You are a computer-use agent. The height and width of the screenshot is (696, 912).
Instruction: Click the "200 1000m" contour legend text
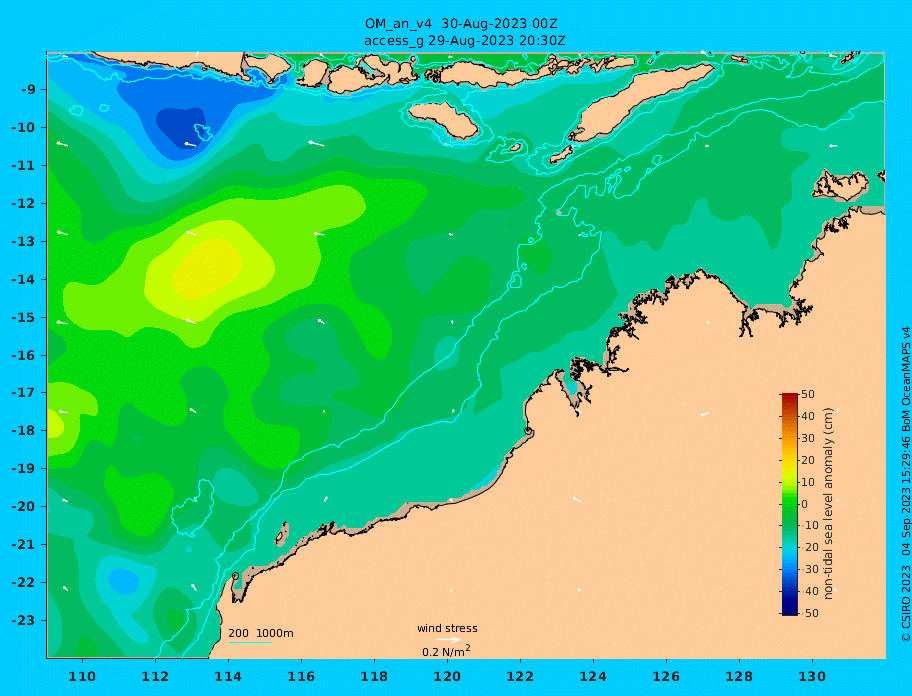pos(261,633)
